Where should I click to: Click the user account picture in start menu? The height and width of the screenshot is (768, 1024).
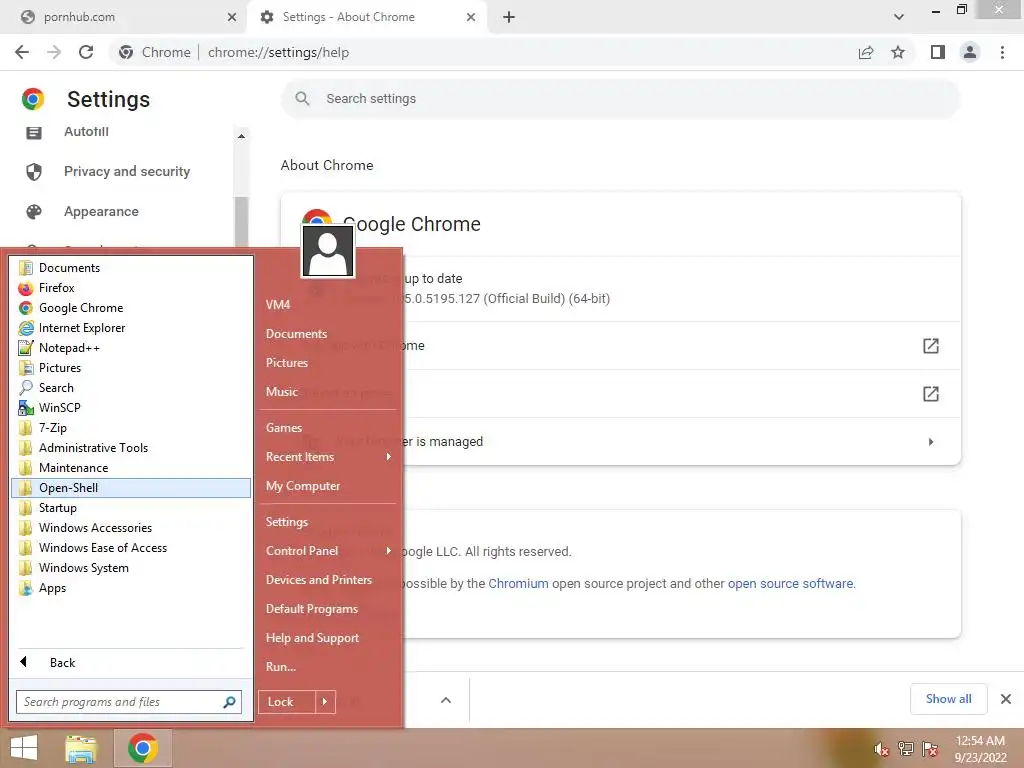tap(327, 251)
